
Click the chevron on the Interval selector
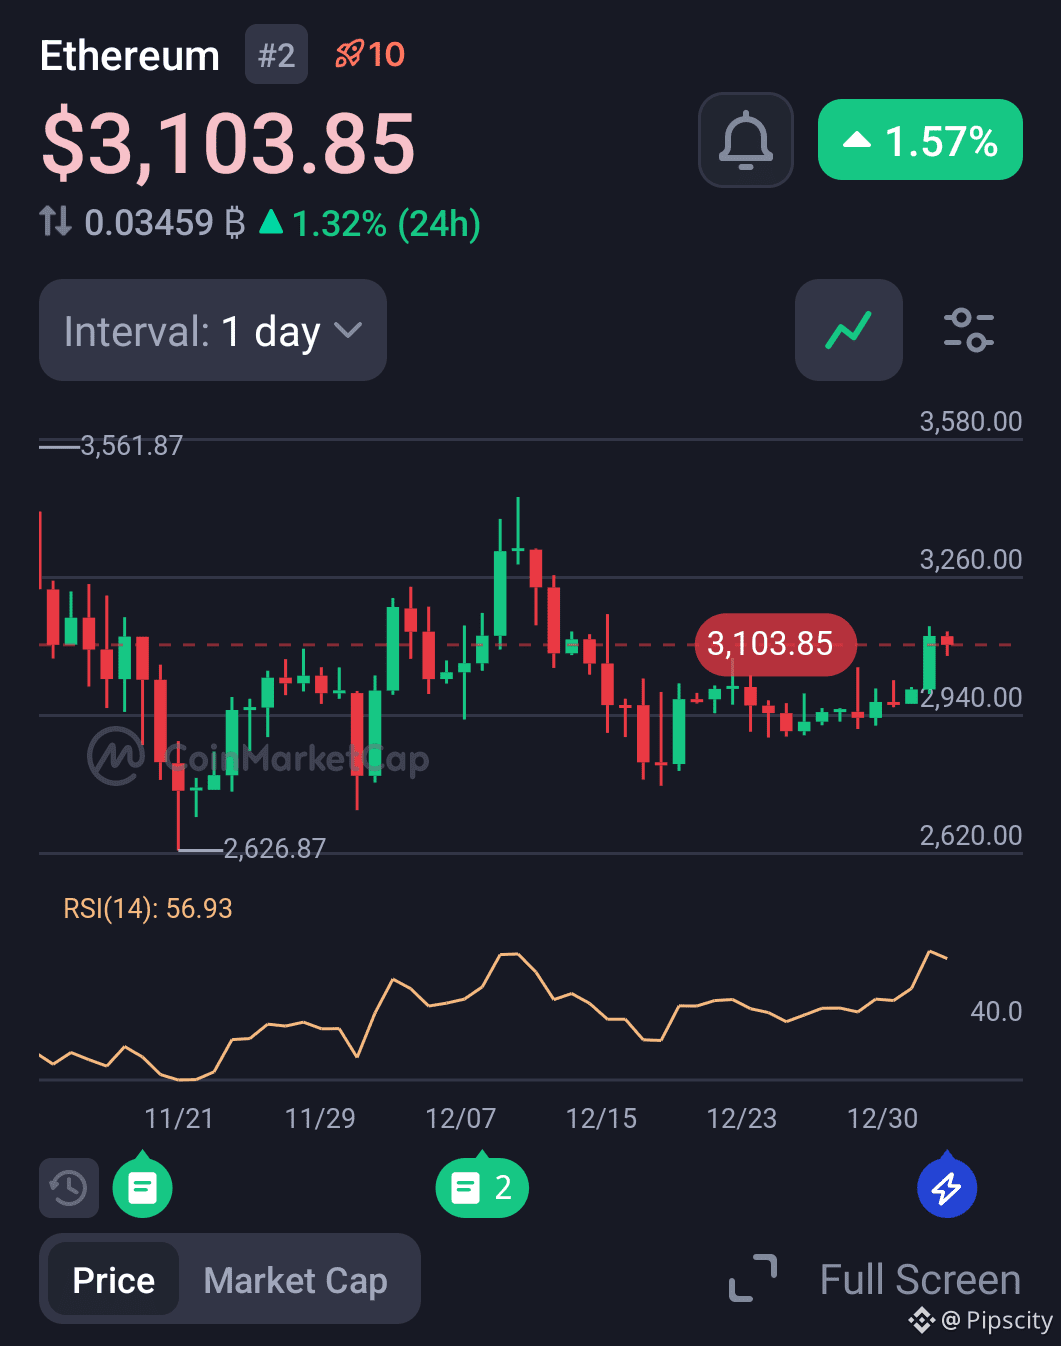(x=347, y=330)
